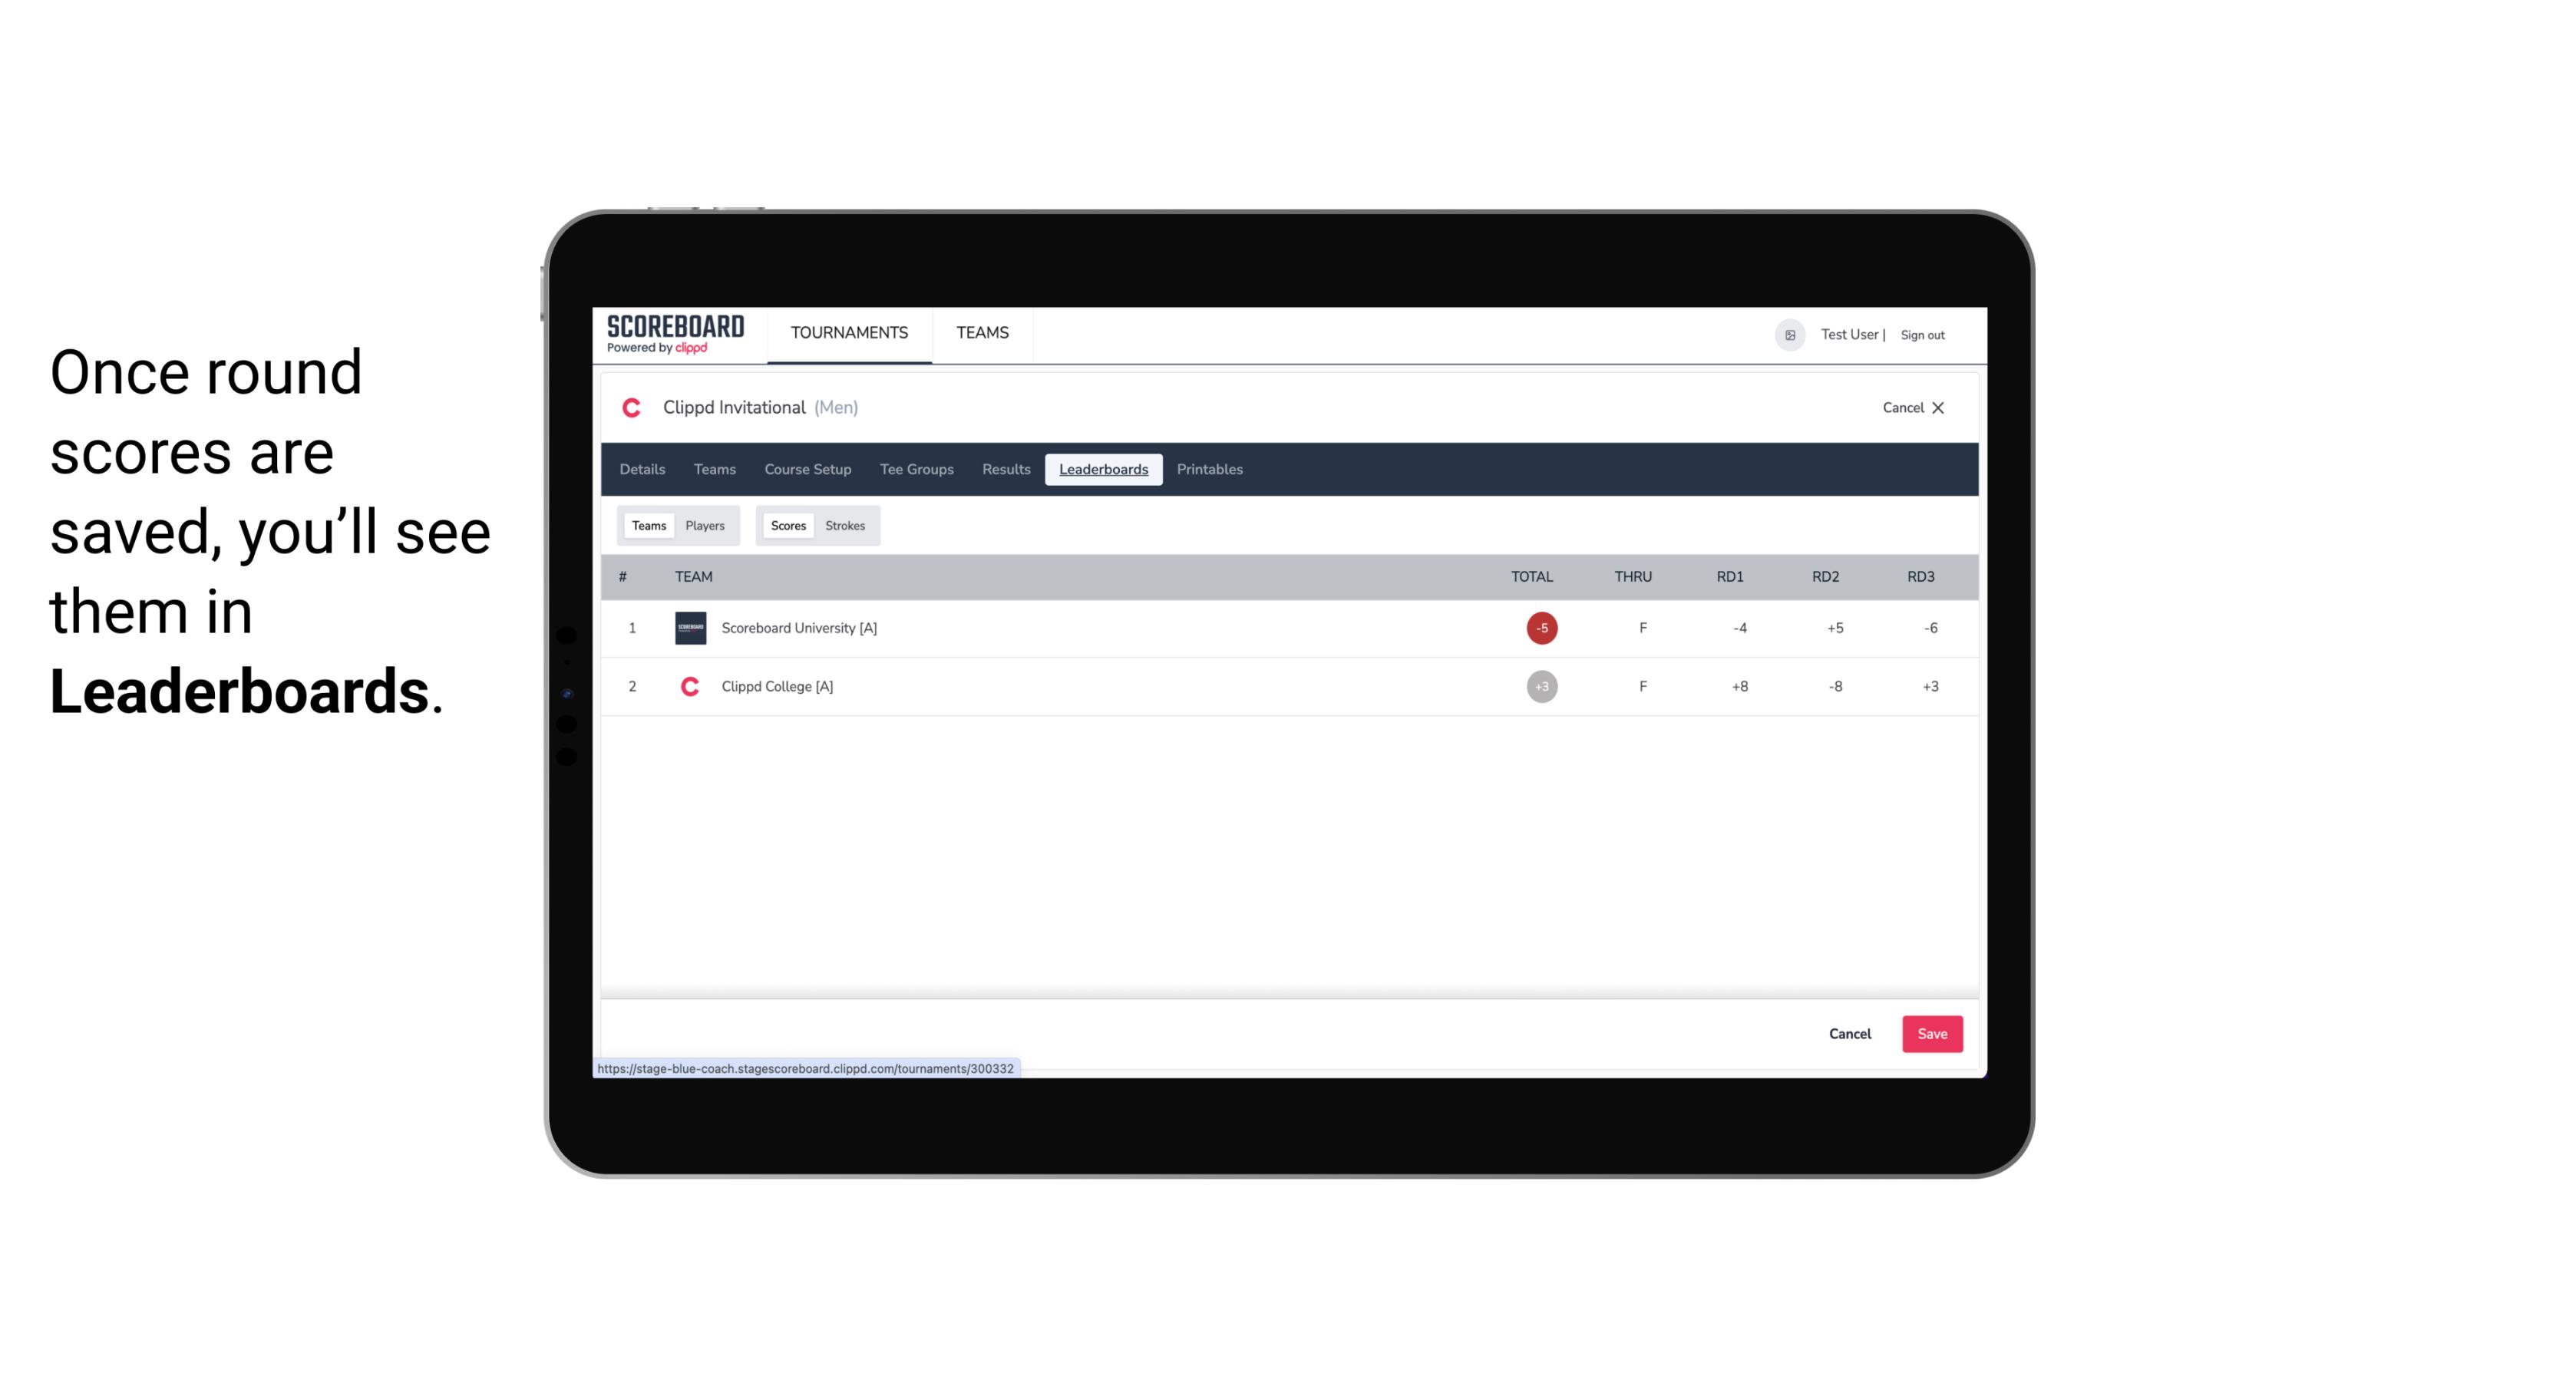Click the Printables tab

(x=1209, y=470)
